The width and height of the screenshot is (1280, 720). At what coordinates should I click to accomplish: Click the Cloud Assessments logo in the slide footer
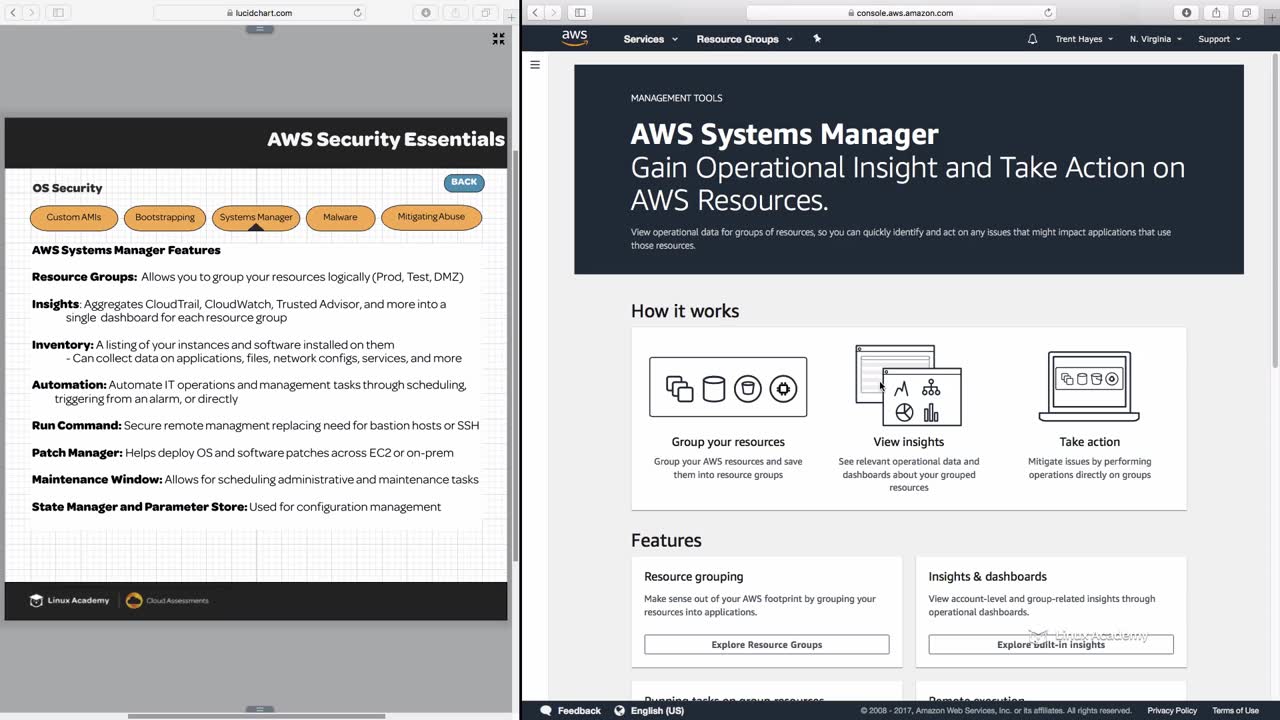(x=167, y=600)
